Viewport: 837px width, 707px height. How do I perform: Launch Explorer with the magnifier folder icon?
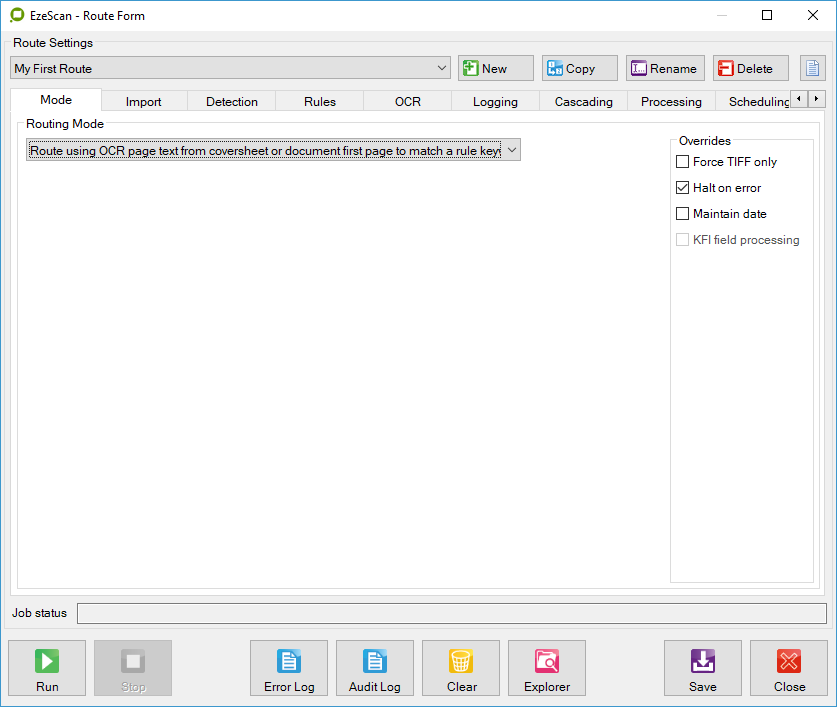pyautogui.click(x=547, y=661)
